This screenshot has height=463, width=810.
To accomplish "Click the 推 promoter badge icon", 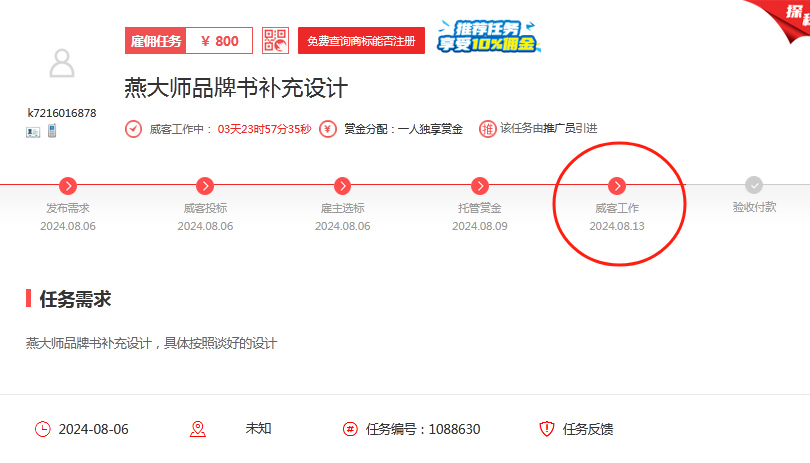I will pyautogui.click(x=488, y=129).
